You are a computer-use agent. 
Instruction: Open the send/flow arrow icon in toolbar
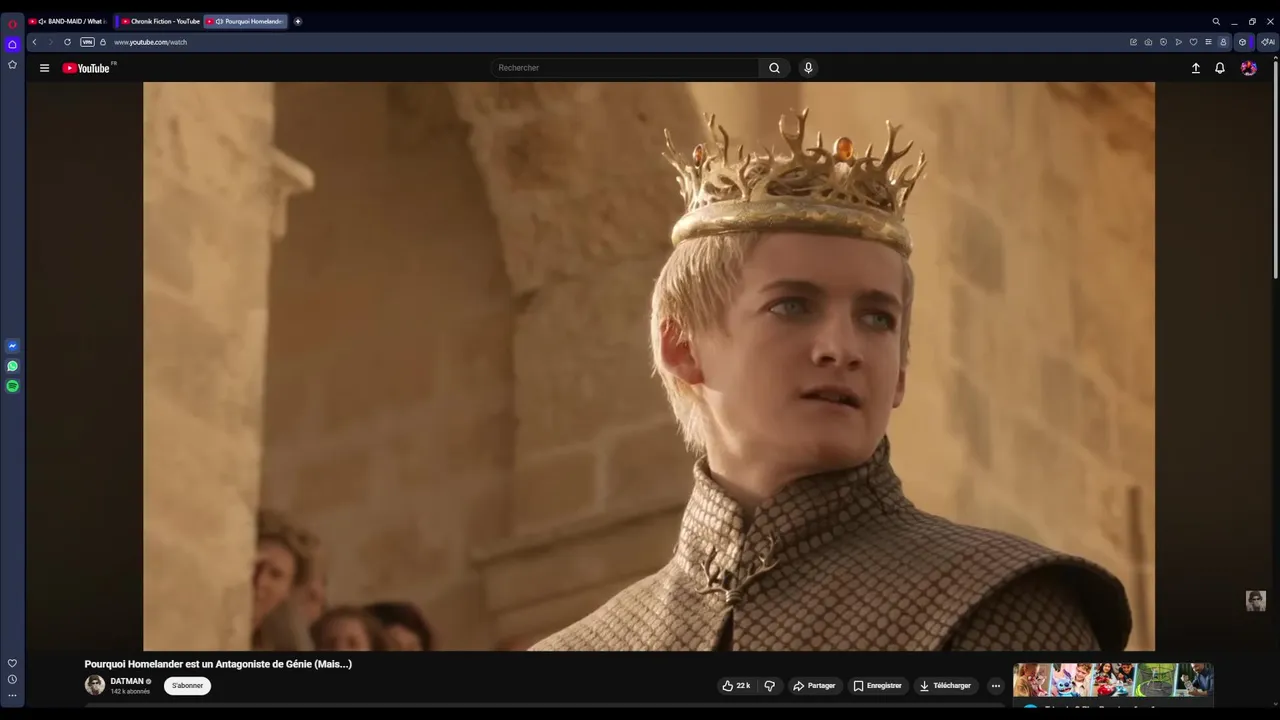coord(1178,42)
